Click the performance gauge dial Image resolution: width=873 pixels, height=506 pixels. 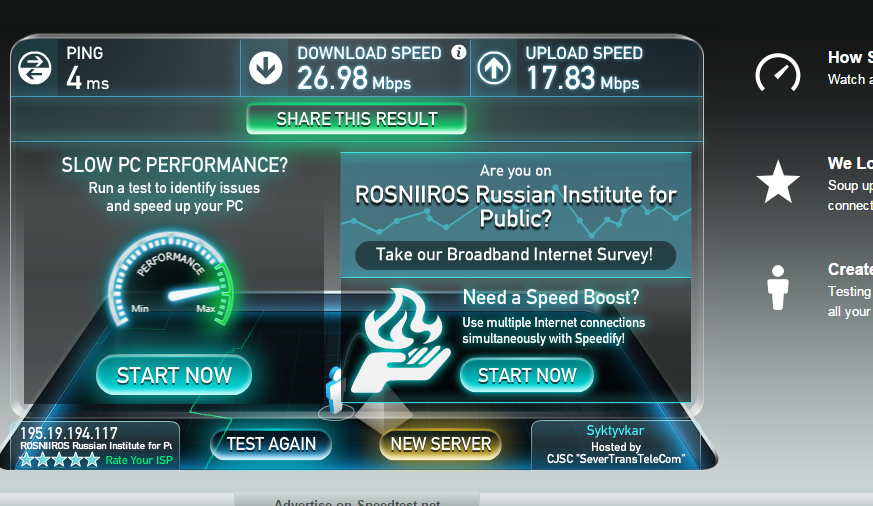coord(170,279)
